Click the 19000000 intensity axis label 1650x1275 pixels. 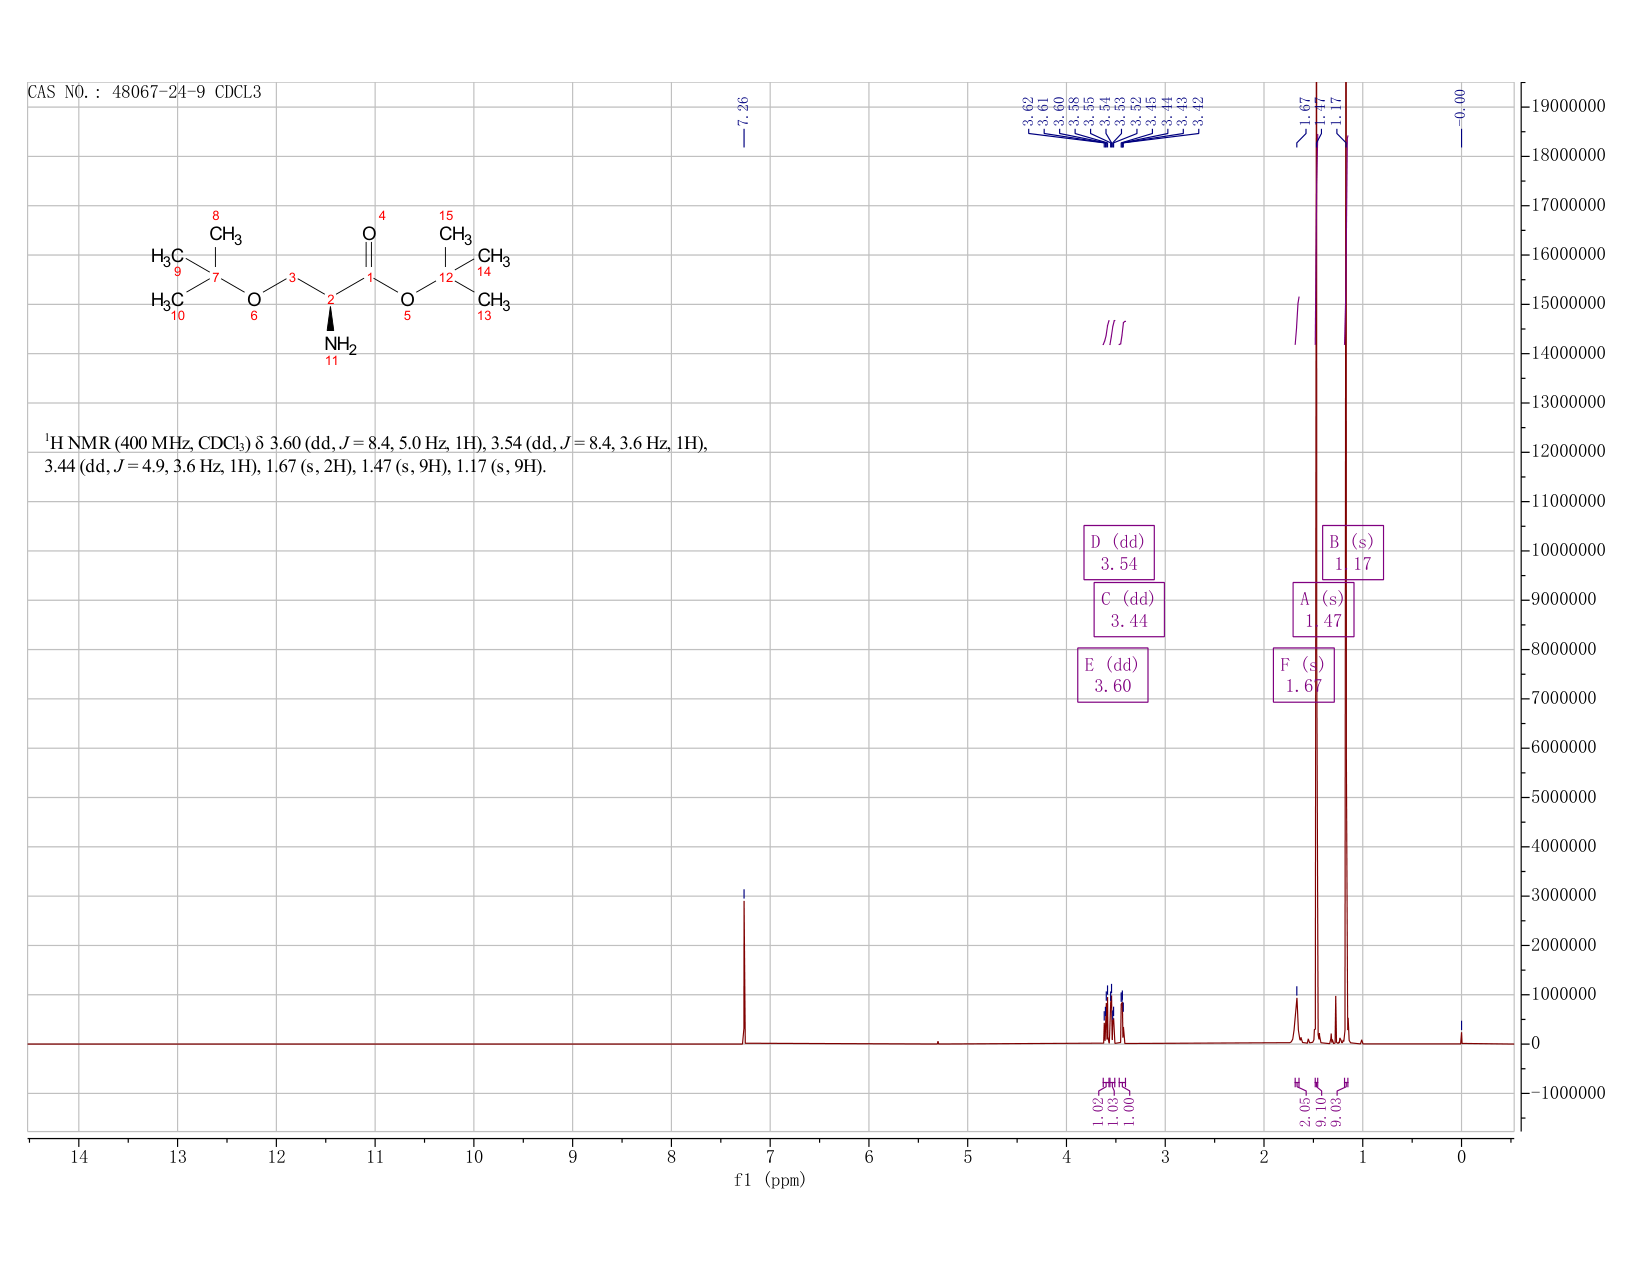1569,106
